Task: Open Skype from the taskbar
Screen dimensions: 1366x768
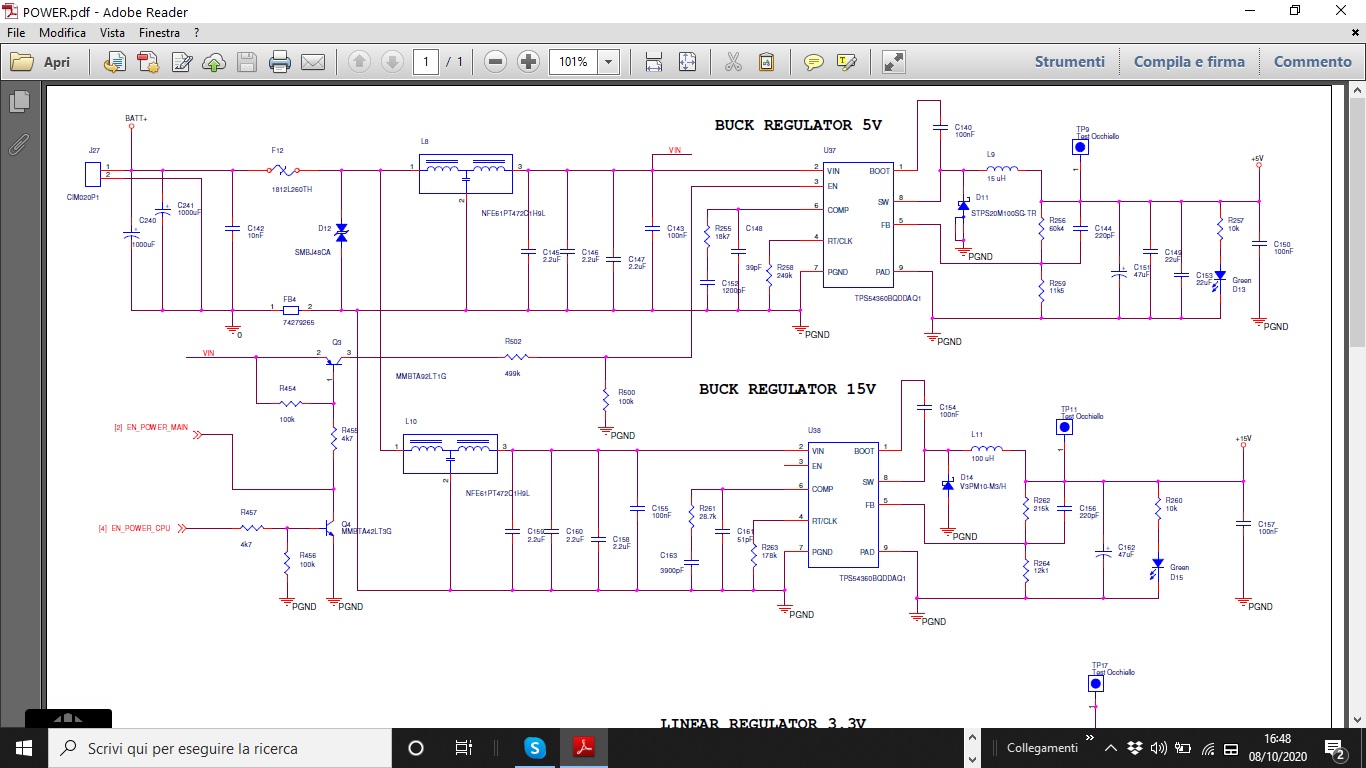Action: [x=536, y=748]
